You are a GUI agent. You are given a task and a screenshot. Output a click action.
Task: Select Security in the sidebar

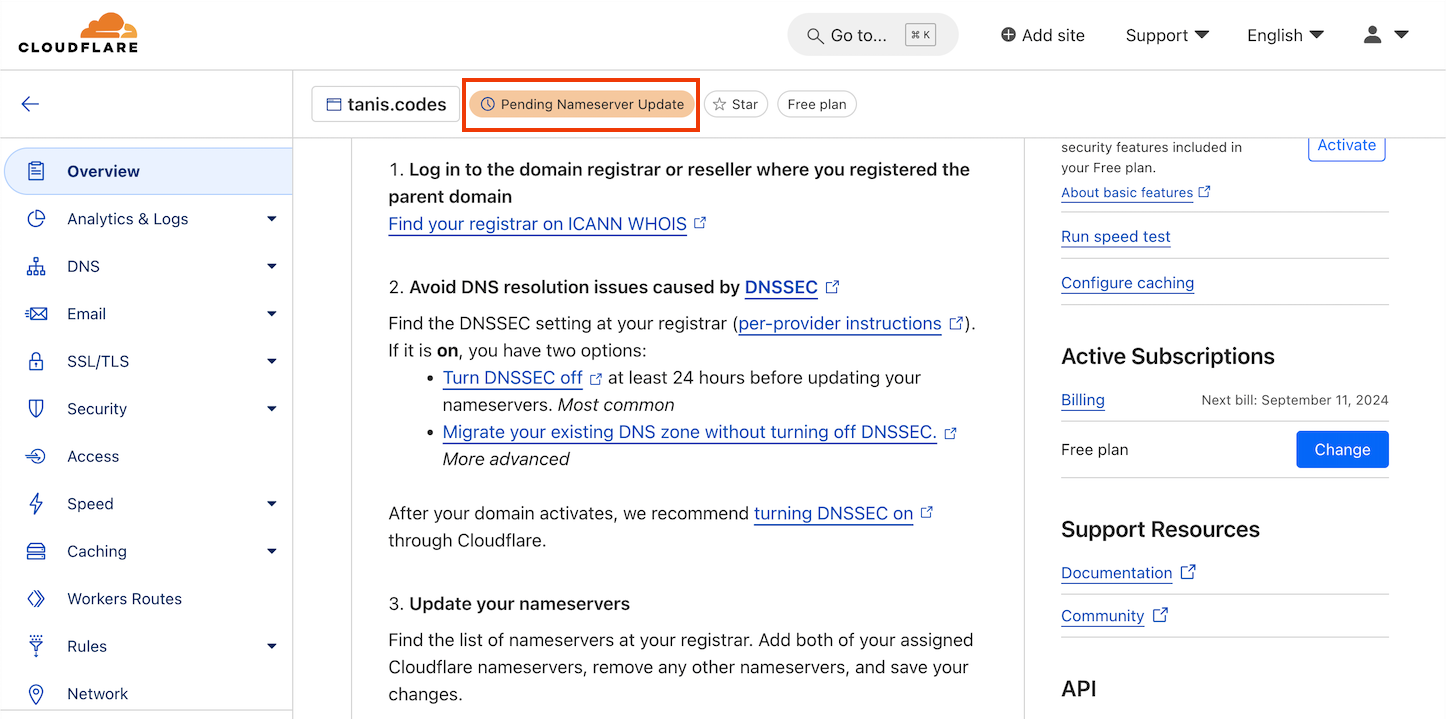click(96, 409)
